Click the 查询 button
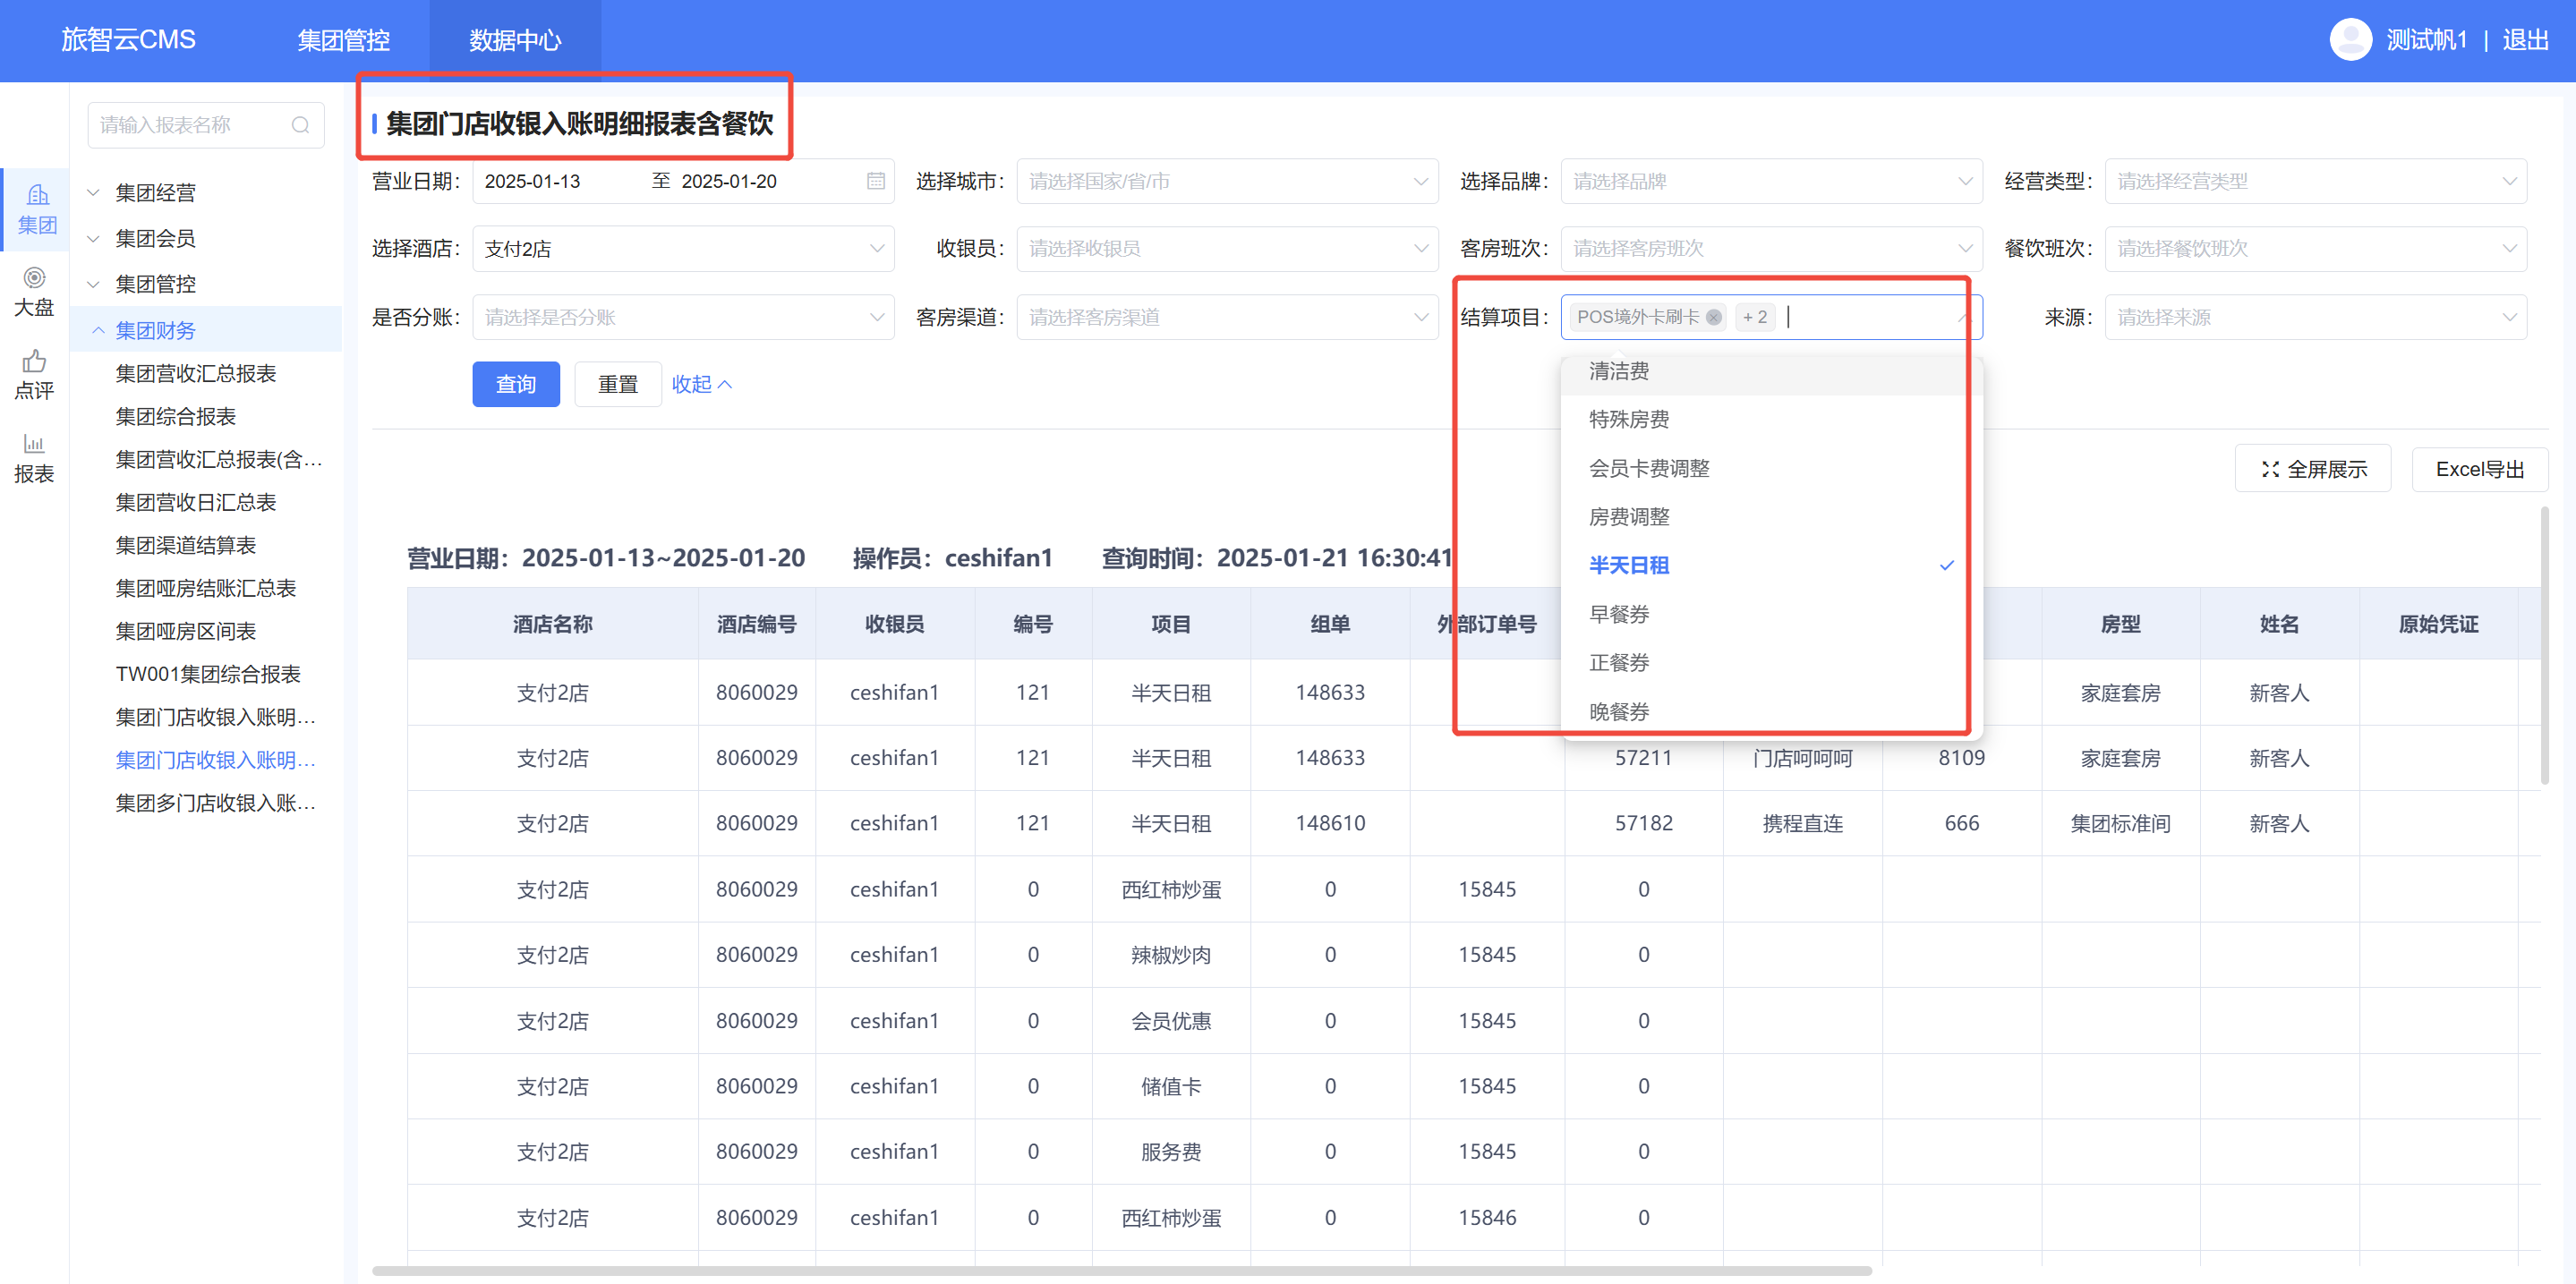2576x1284 pixels. (x=516, y=384)
